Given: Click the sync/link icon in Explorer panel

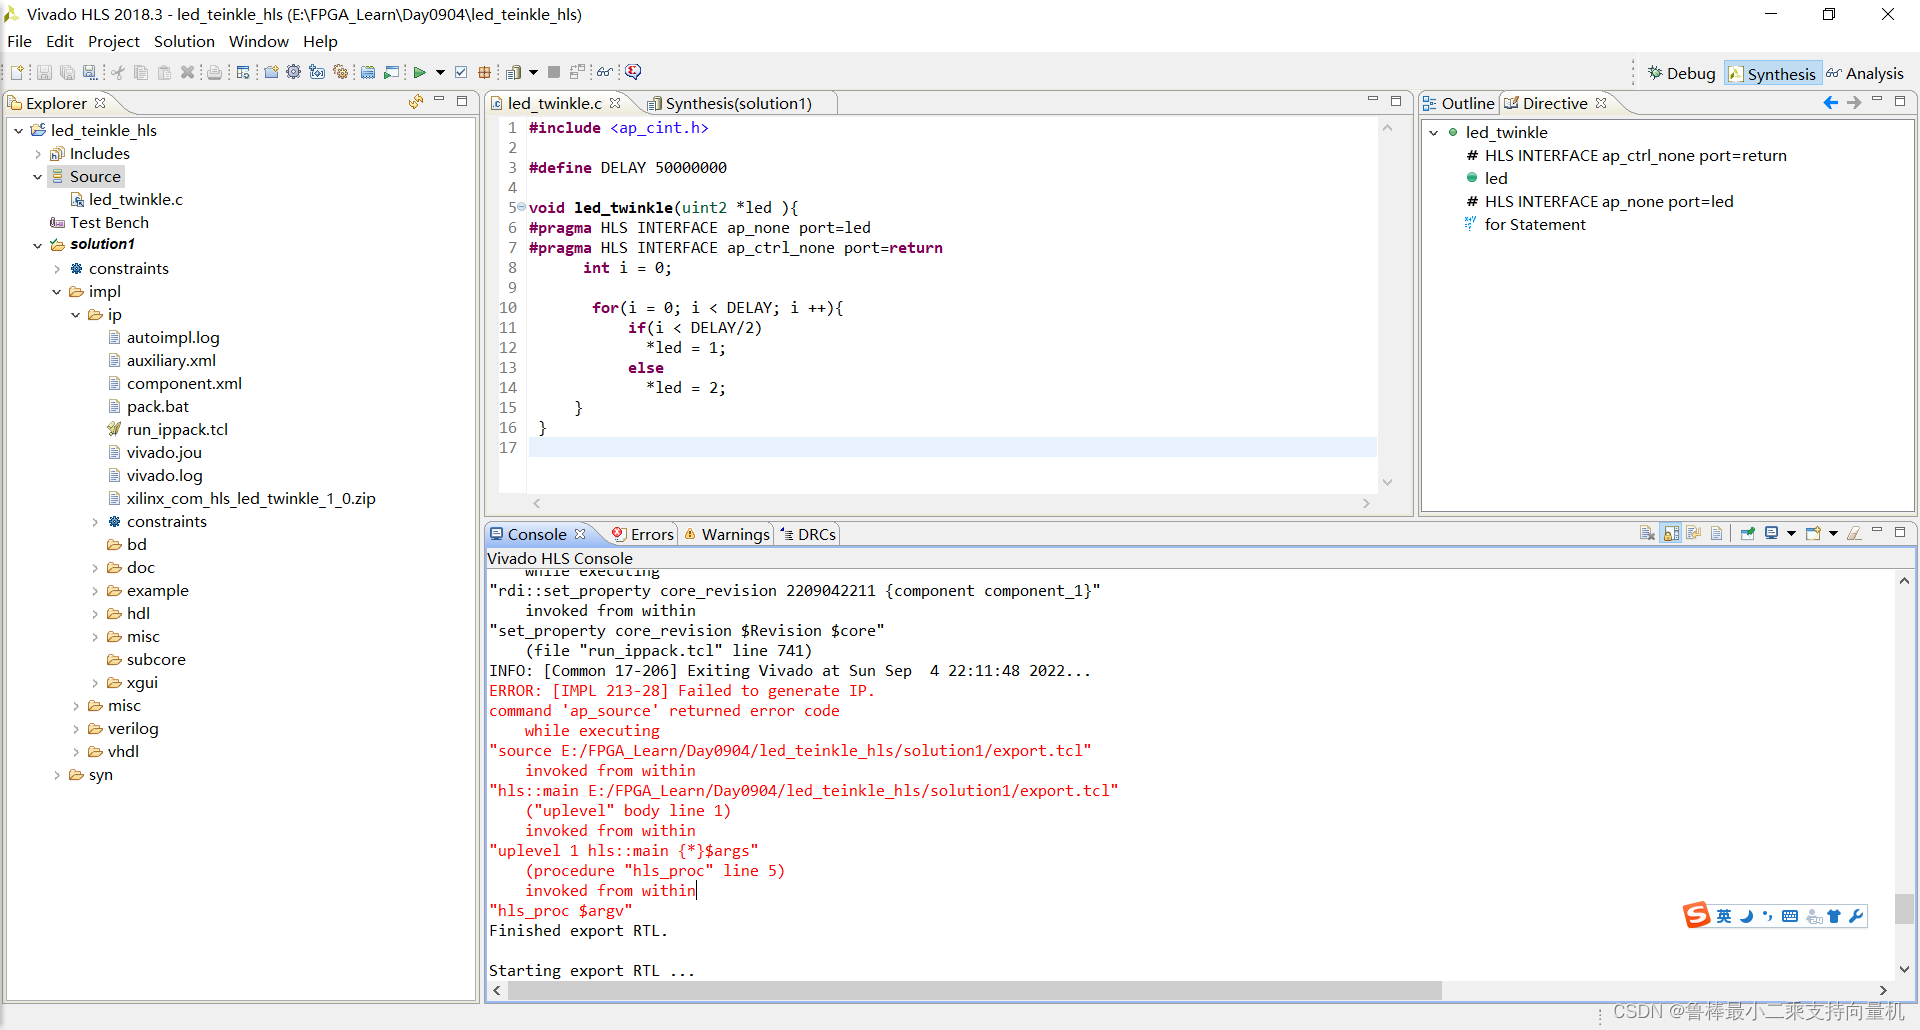Looking at the screenshot, I should coord(416,102).
